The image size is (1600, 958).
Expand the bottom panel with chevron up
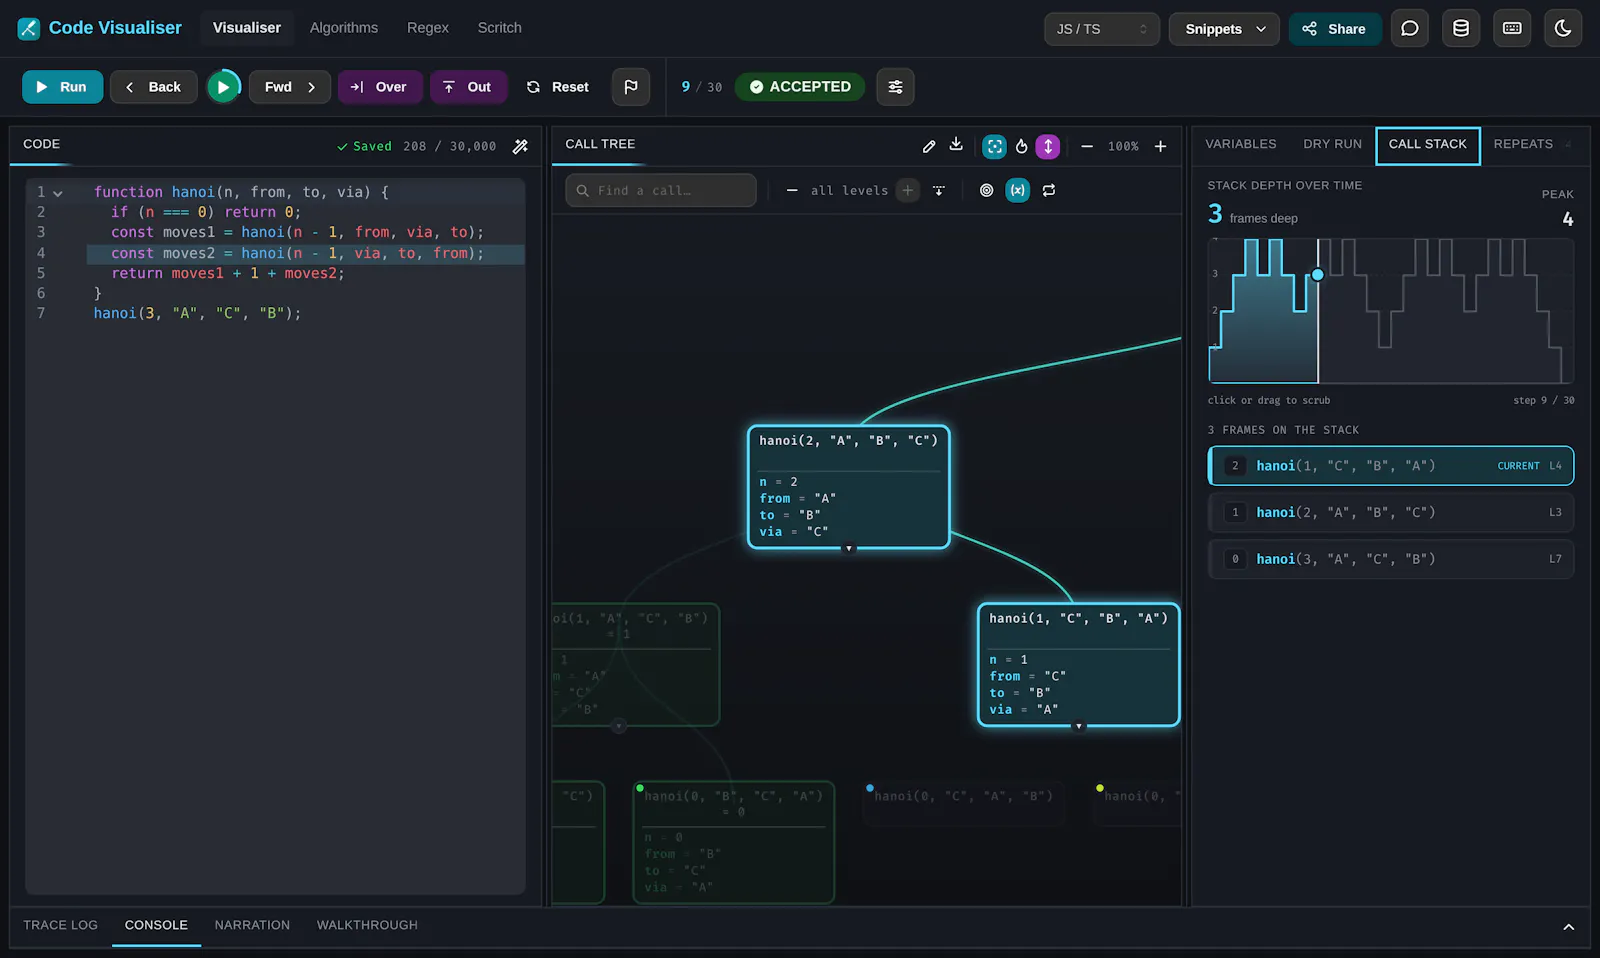pos(1568,927)
